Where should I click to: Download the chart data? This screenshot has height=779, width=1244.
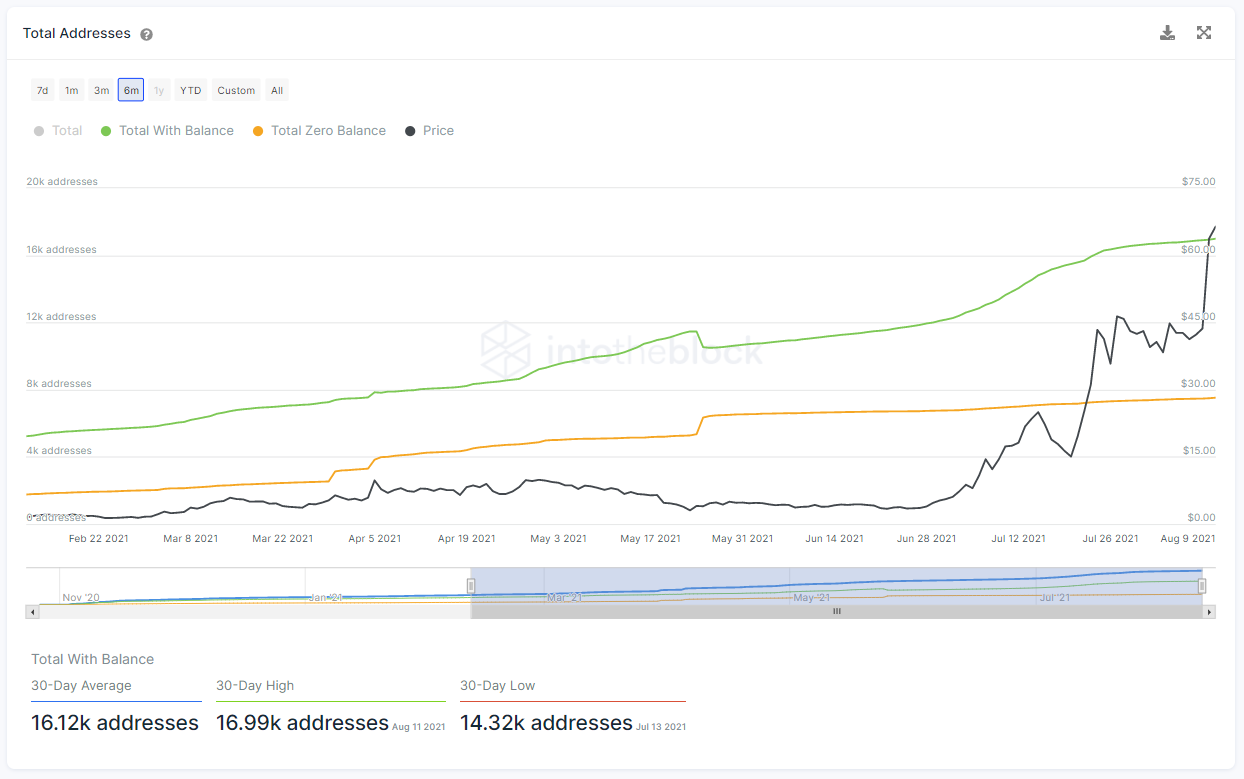[1167, 32]
